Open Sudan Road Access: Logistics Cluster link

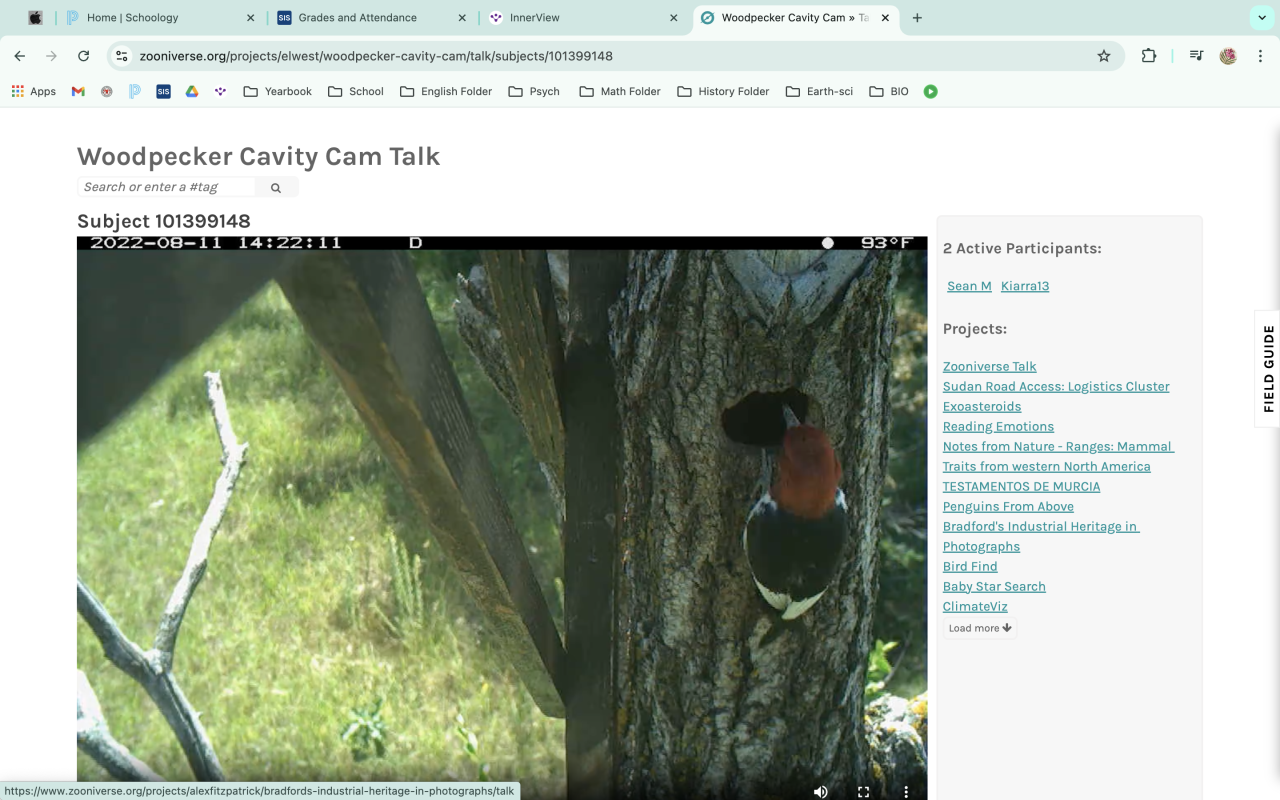[x=1056, y=386]
